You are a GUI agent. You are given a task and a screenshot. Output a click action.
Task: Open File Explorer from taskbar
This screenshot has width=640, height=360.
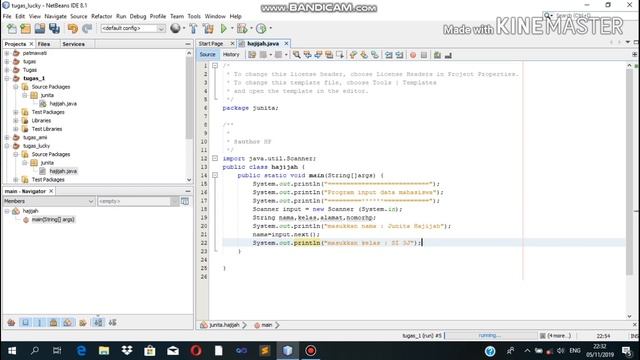[x=104, y=351]
